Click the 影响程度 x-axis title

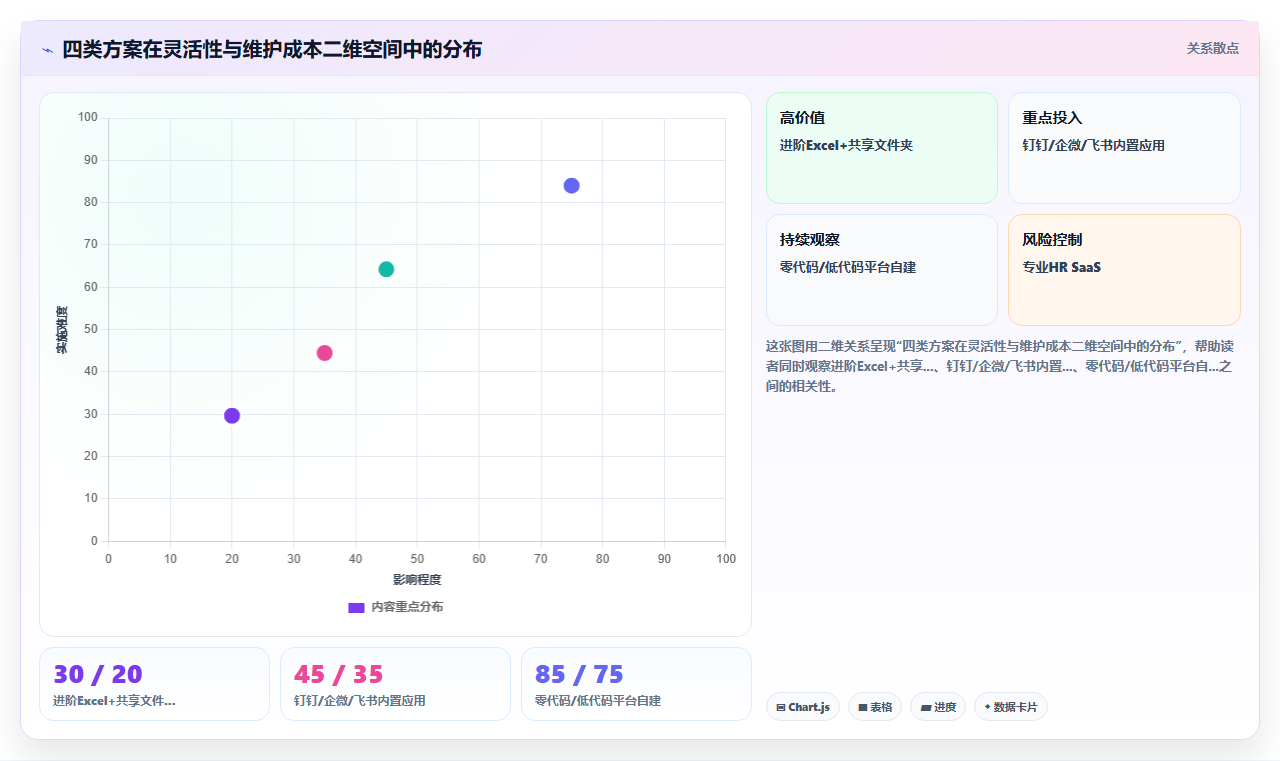click(417, 579)
